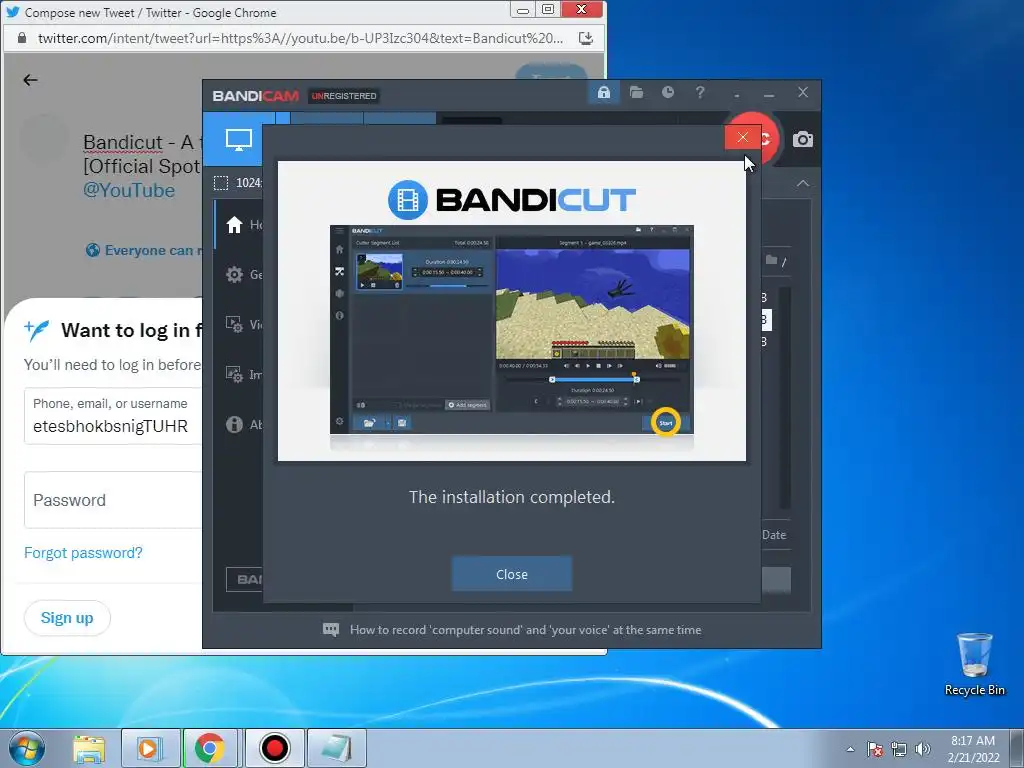
Task: Click the taskbar clock showing 8:17 AM
Action: coord(973,749)
